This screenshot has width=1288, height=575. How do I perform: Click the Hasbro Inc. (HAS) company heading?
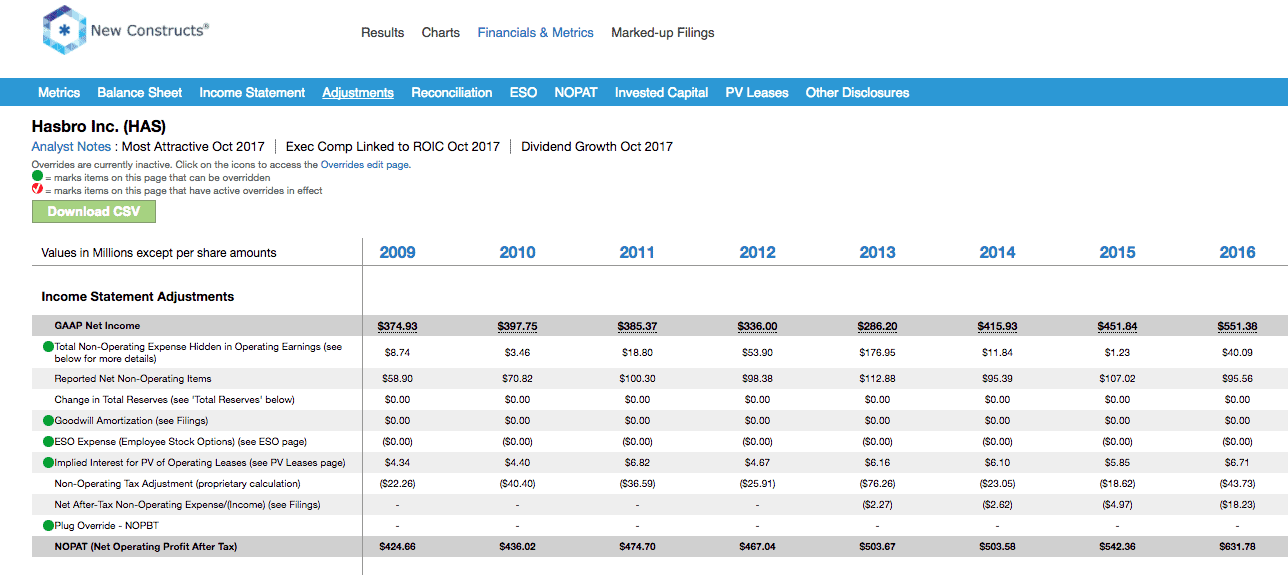coord(99,127)
